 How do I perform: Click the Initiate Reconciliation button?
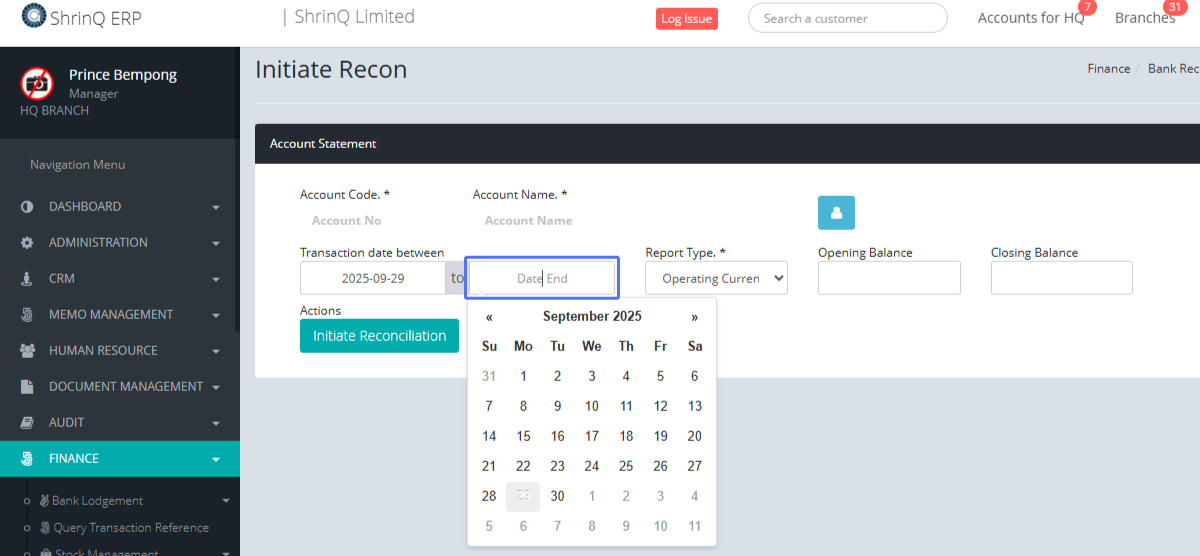[379, 336]
